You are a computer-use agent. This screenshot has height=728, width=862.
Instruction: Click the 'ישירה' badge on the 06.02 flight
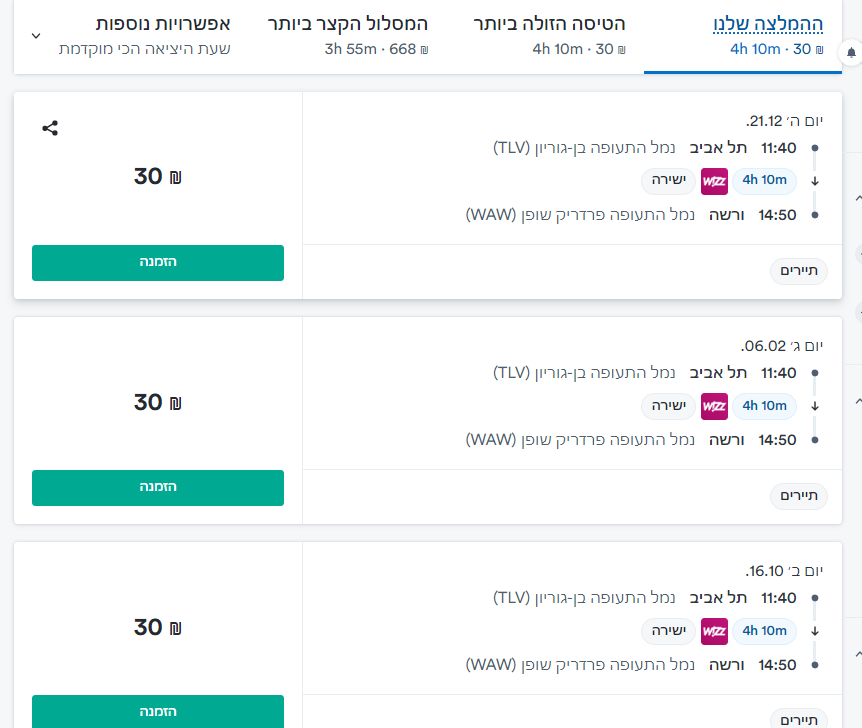(667, 406)
